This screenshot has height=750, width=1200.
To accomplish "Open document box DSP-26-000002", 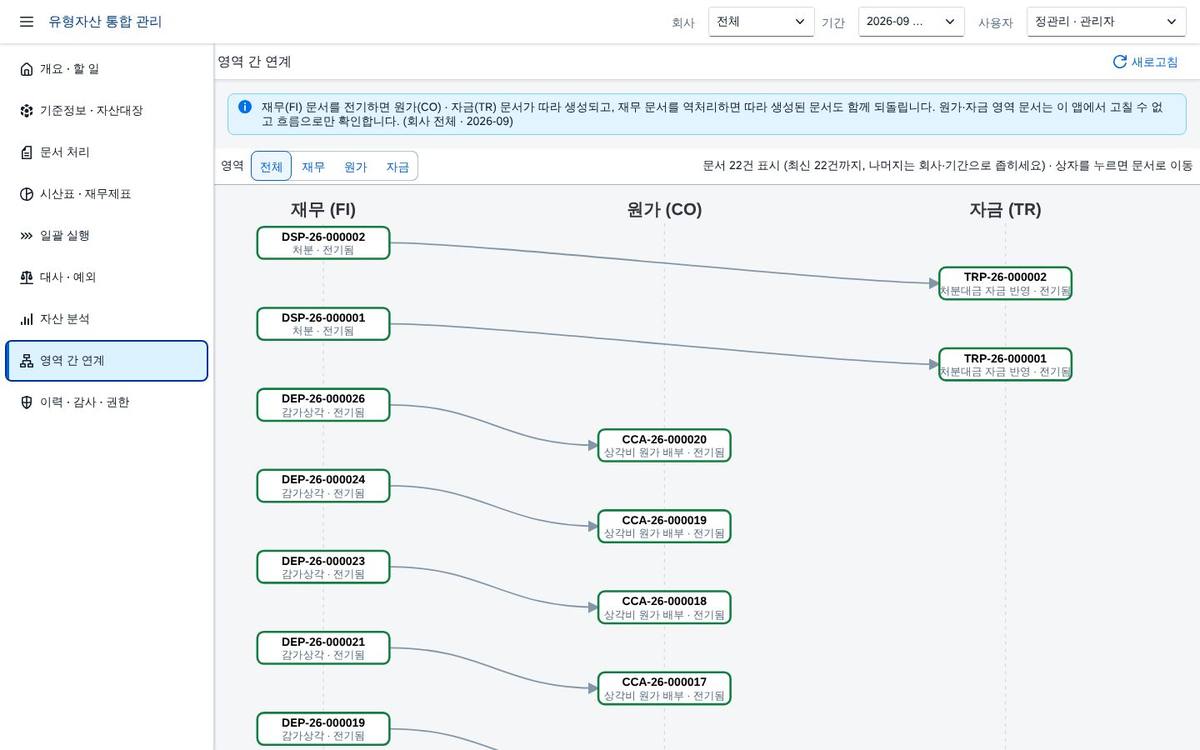I will pyautogui.click(x=323, y=243).
